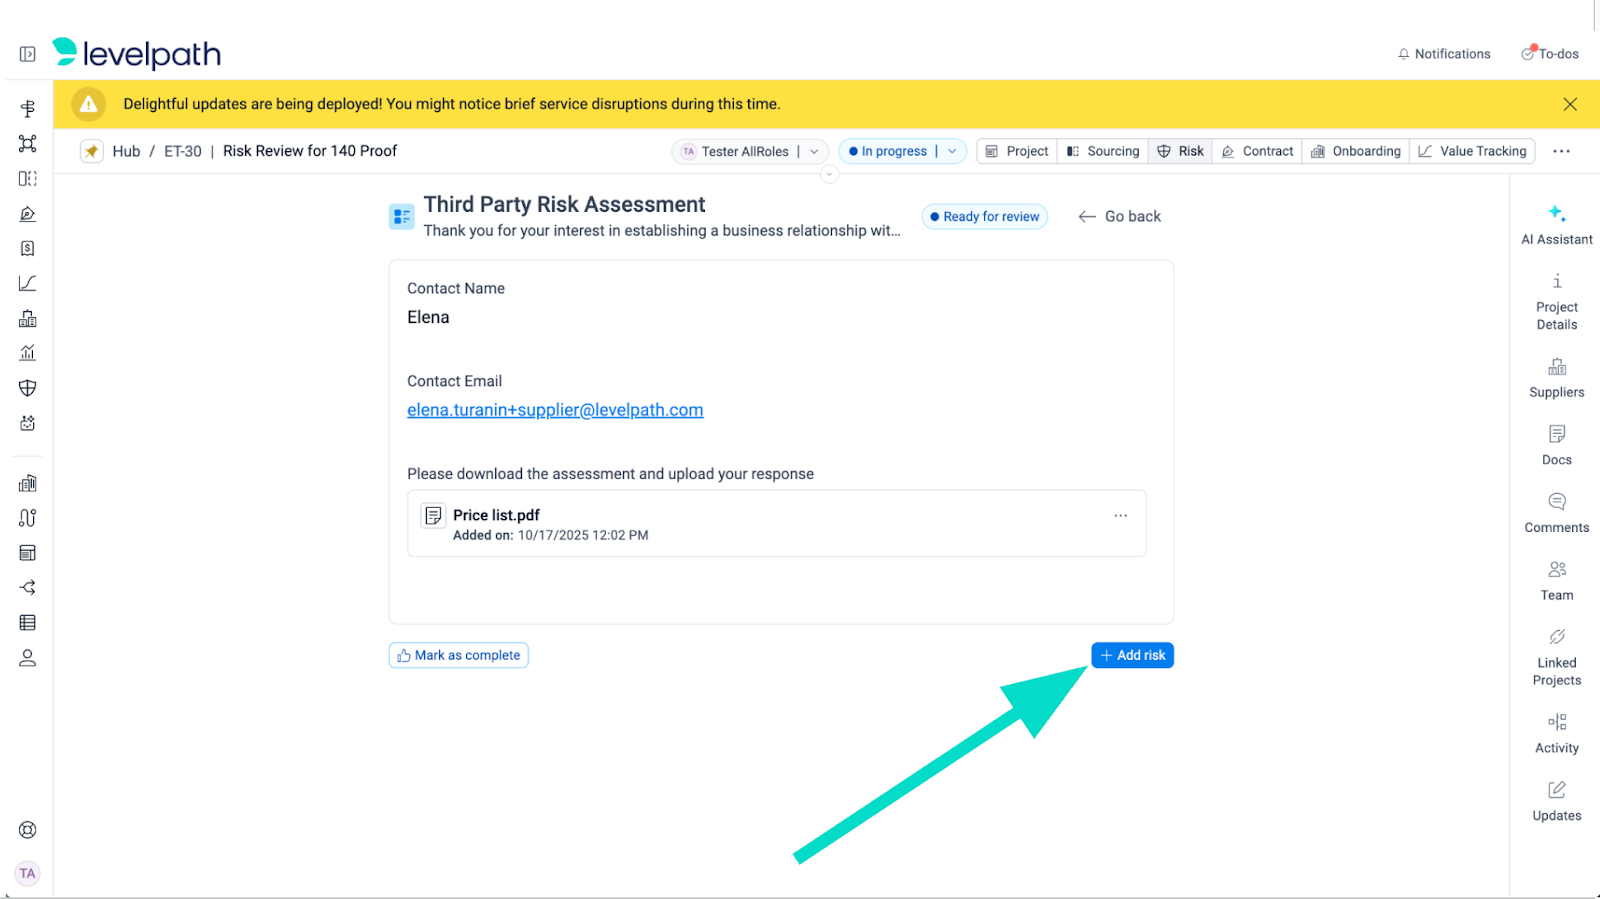Click the Add risk button
Viewport: 1600px width, 899px height.
(x=1132, y=655)
